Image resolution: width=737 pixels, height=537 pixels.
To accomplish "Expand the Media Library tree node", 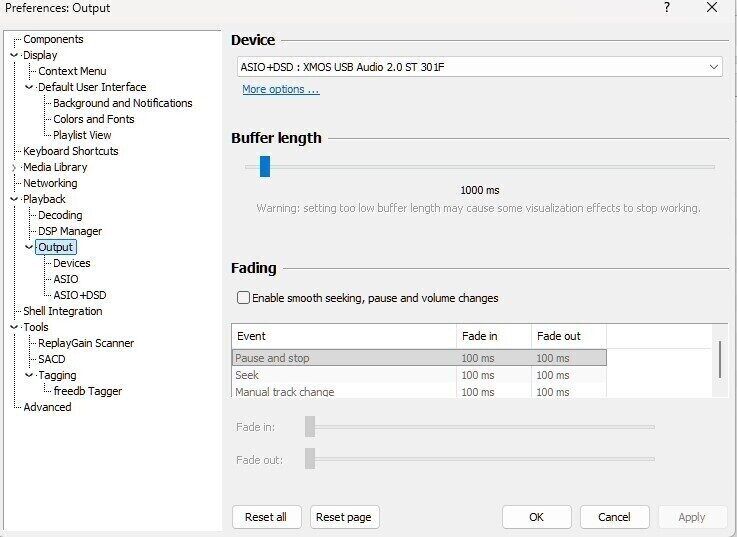I will click(x=14, y=167).
